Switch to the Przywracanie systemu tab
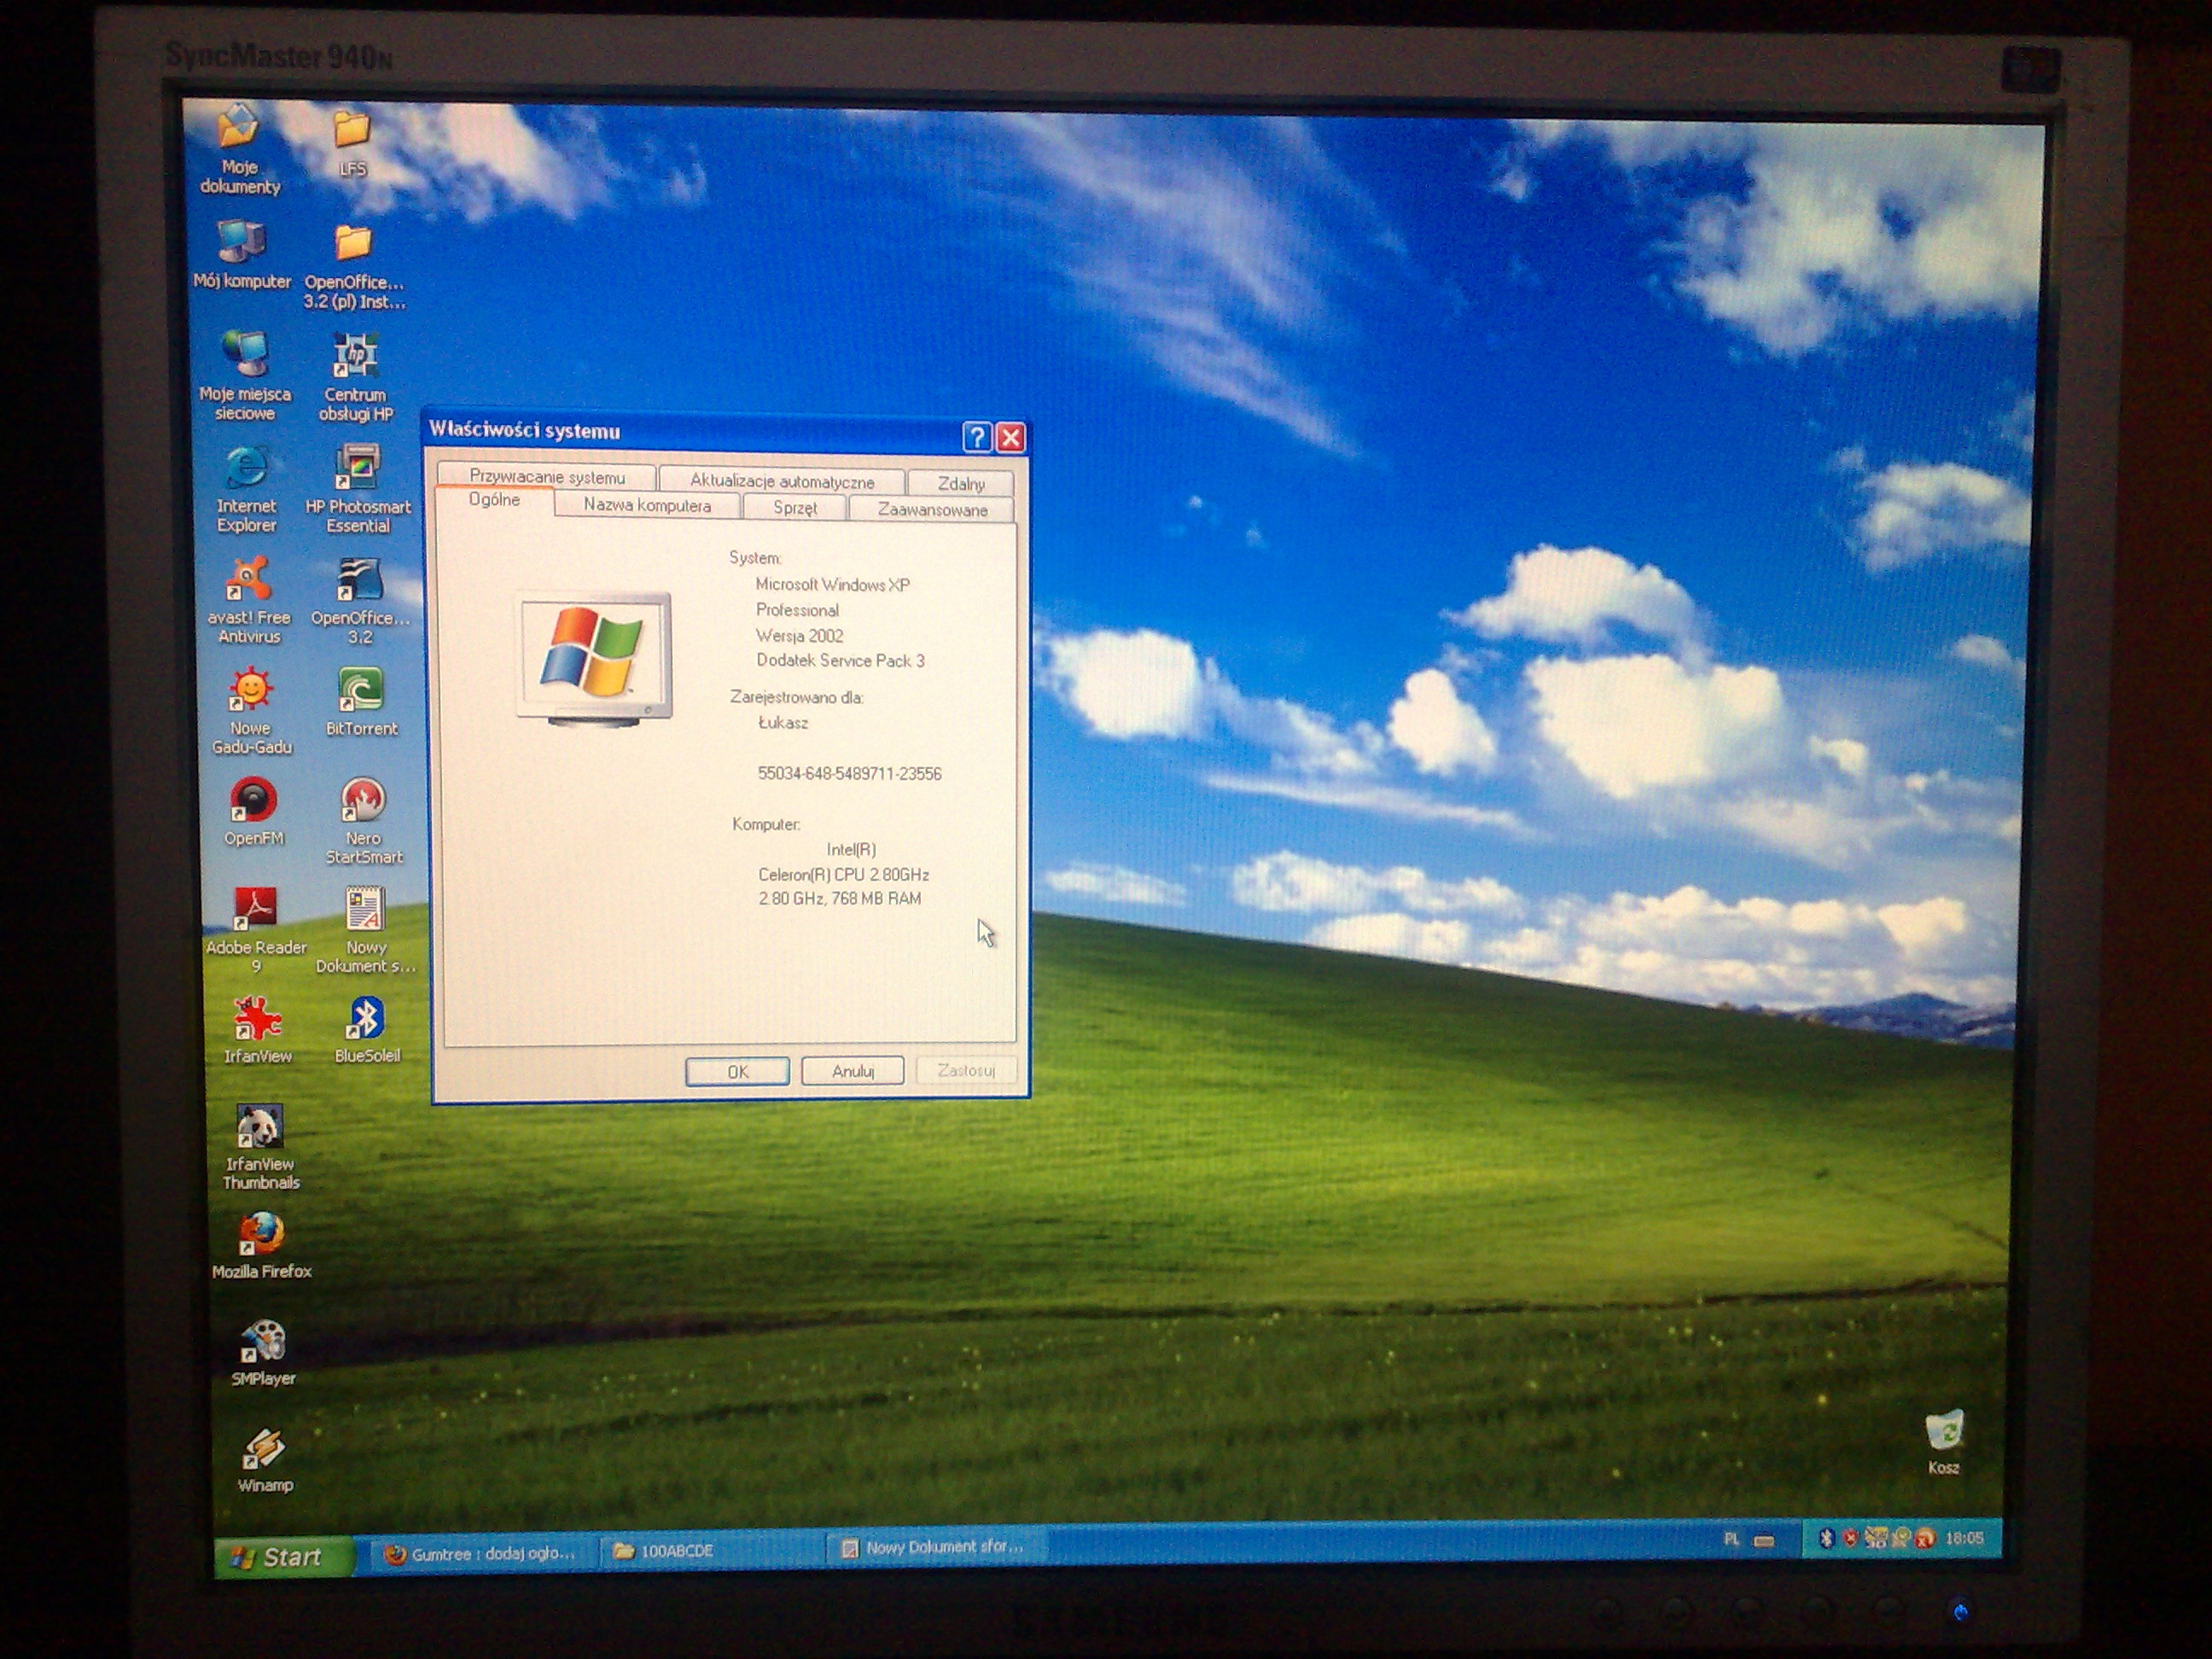 point(547,477)
